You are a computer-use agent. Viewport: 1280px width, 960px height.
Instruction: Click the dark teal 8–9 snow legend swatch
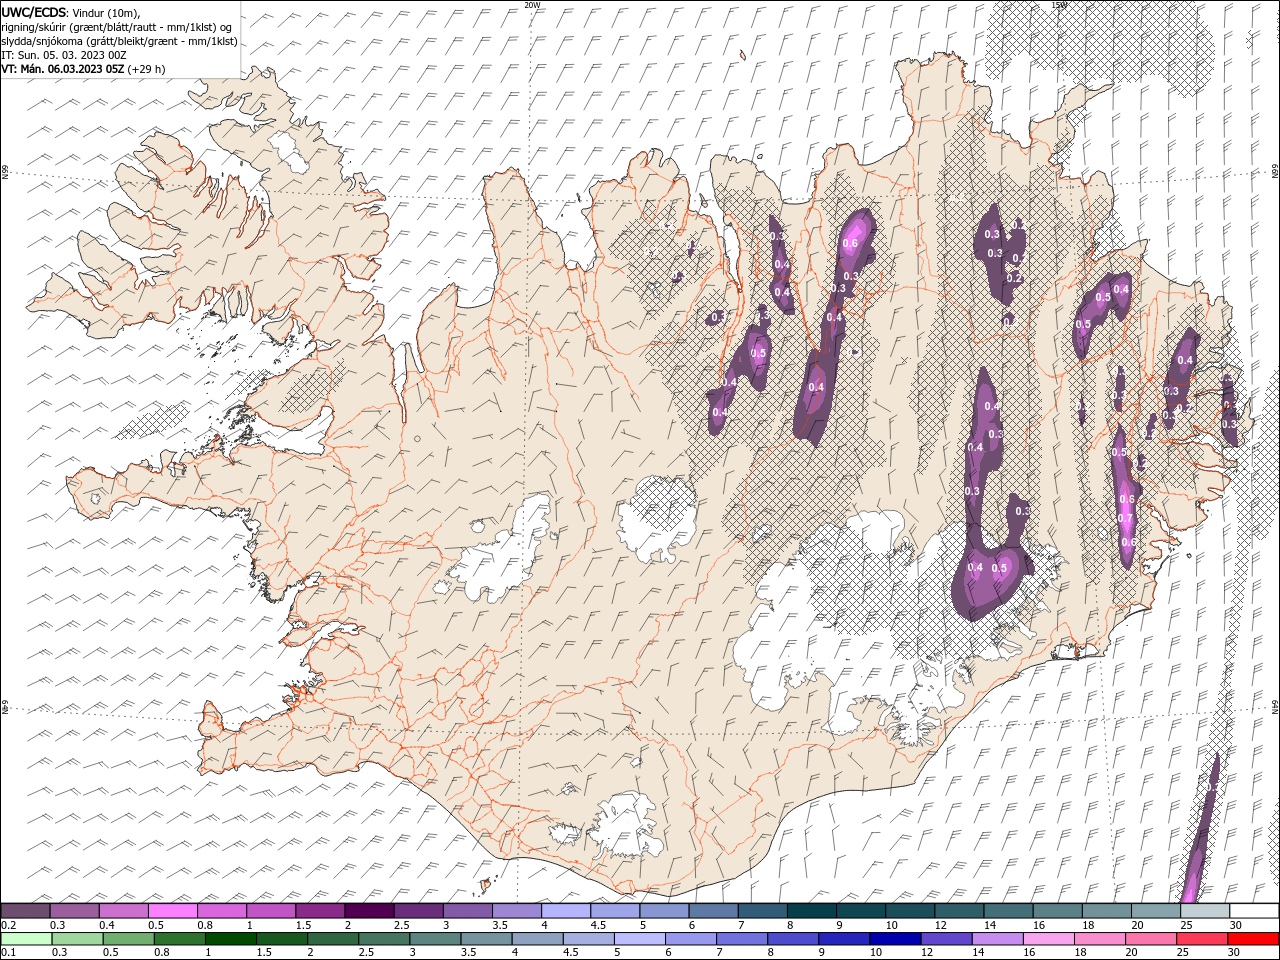812,911
